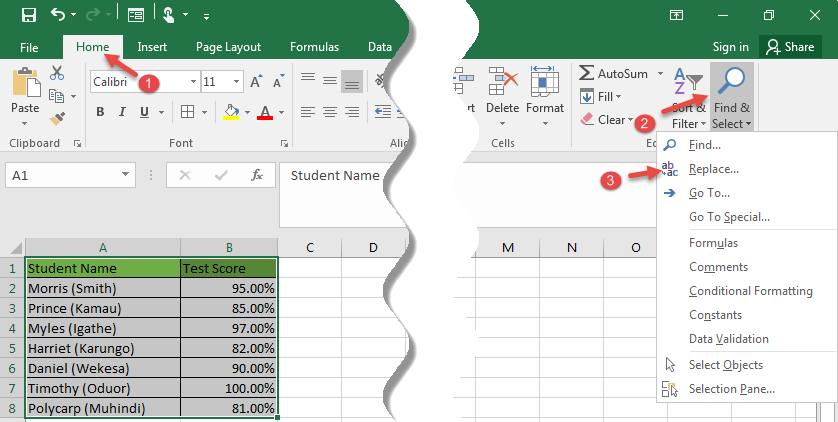Screen dimensions: 838x422
Task: Switch to the Home tab
Action: (x=92, y=47)
